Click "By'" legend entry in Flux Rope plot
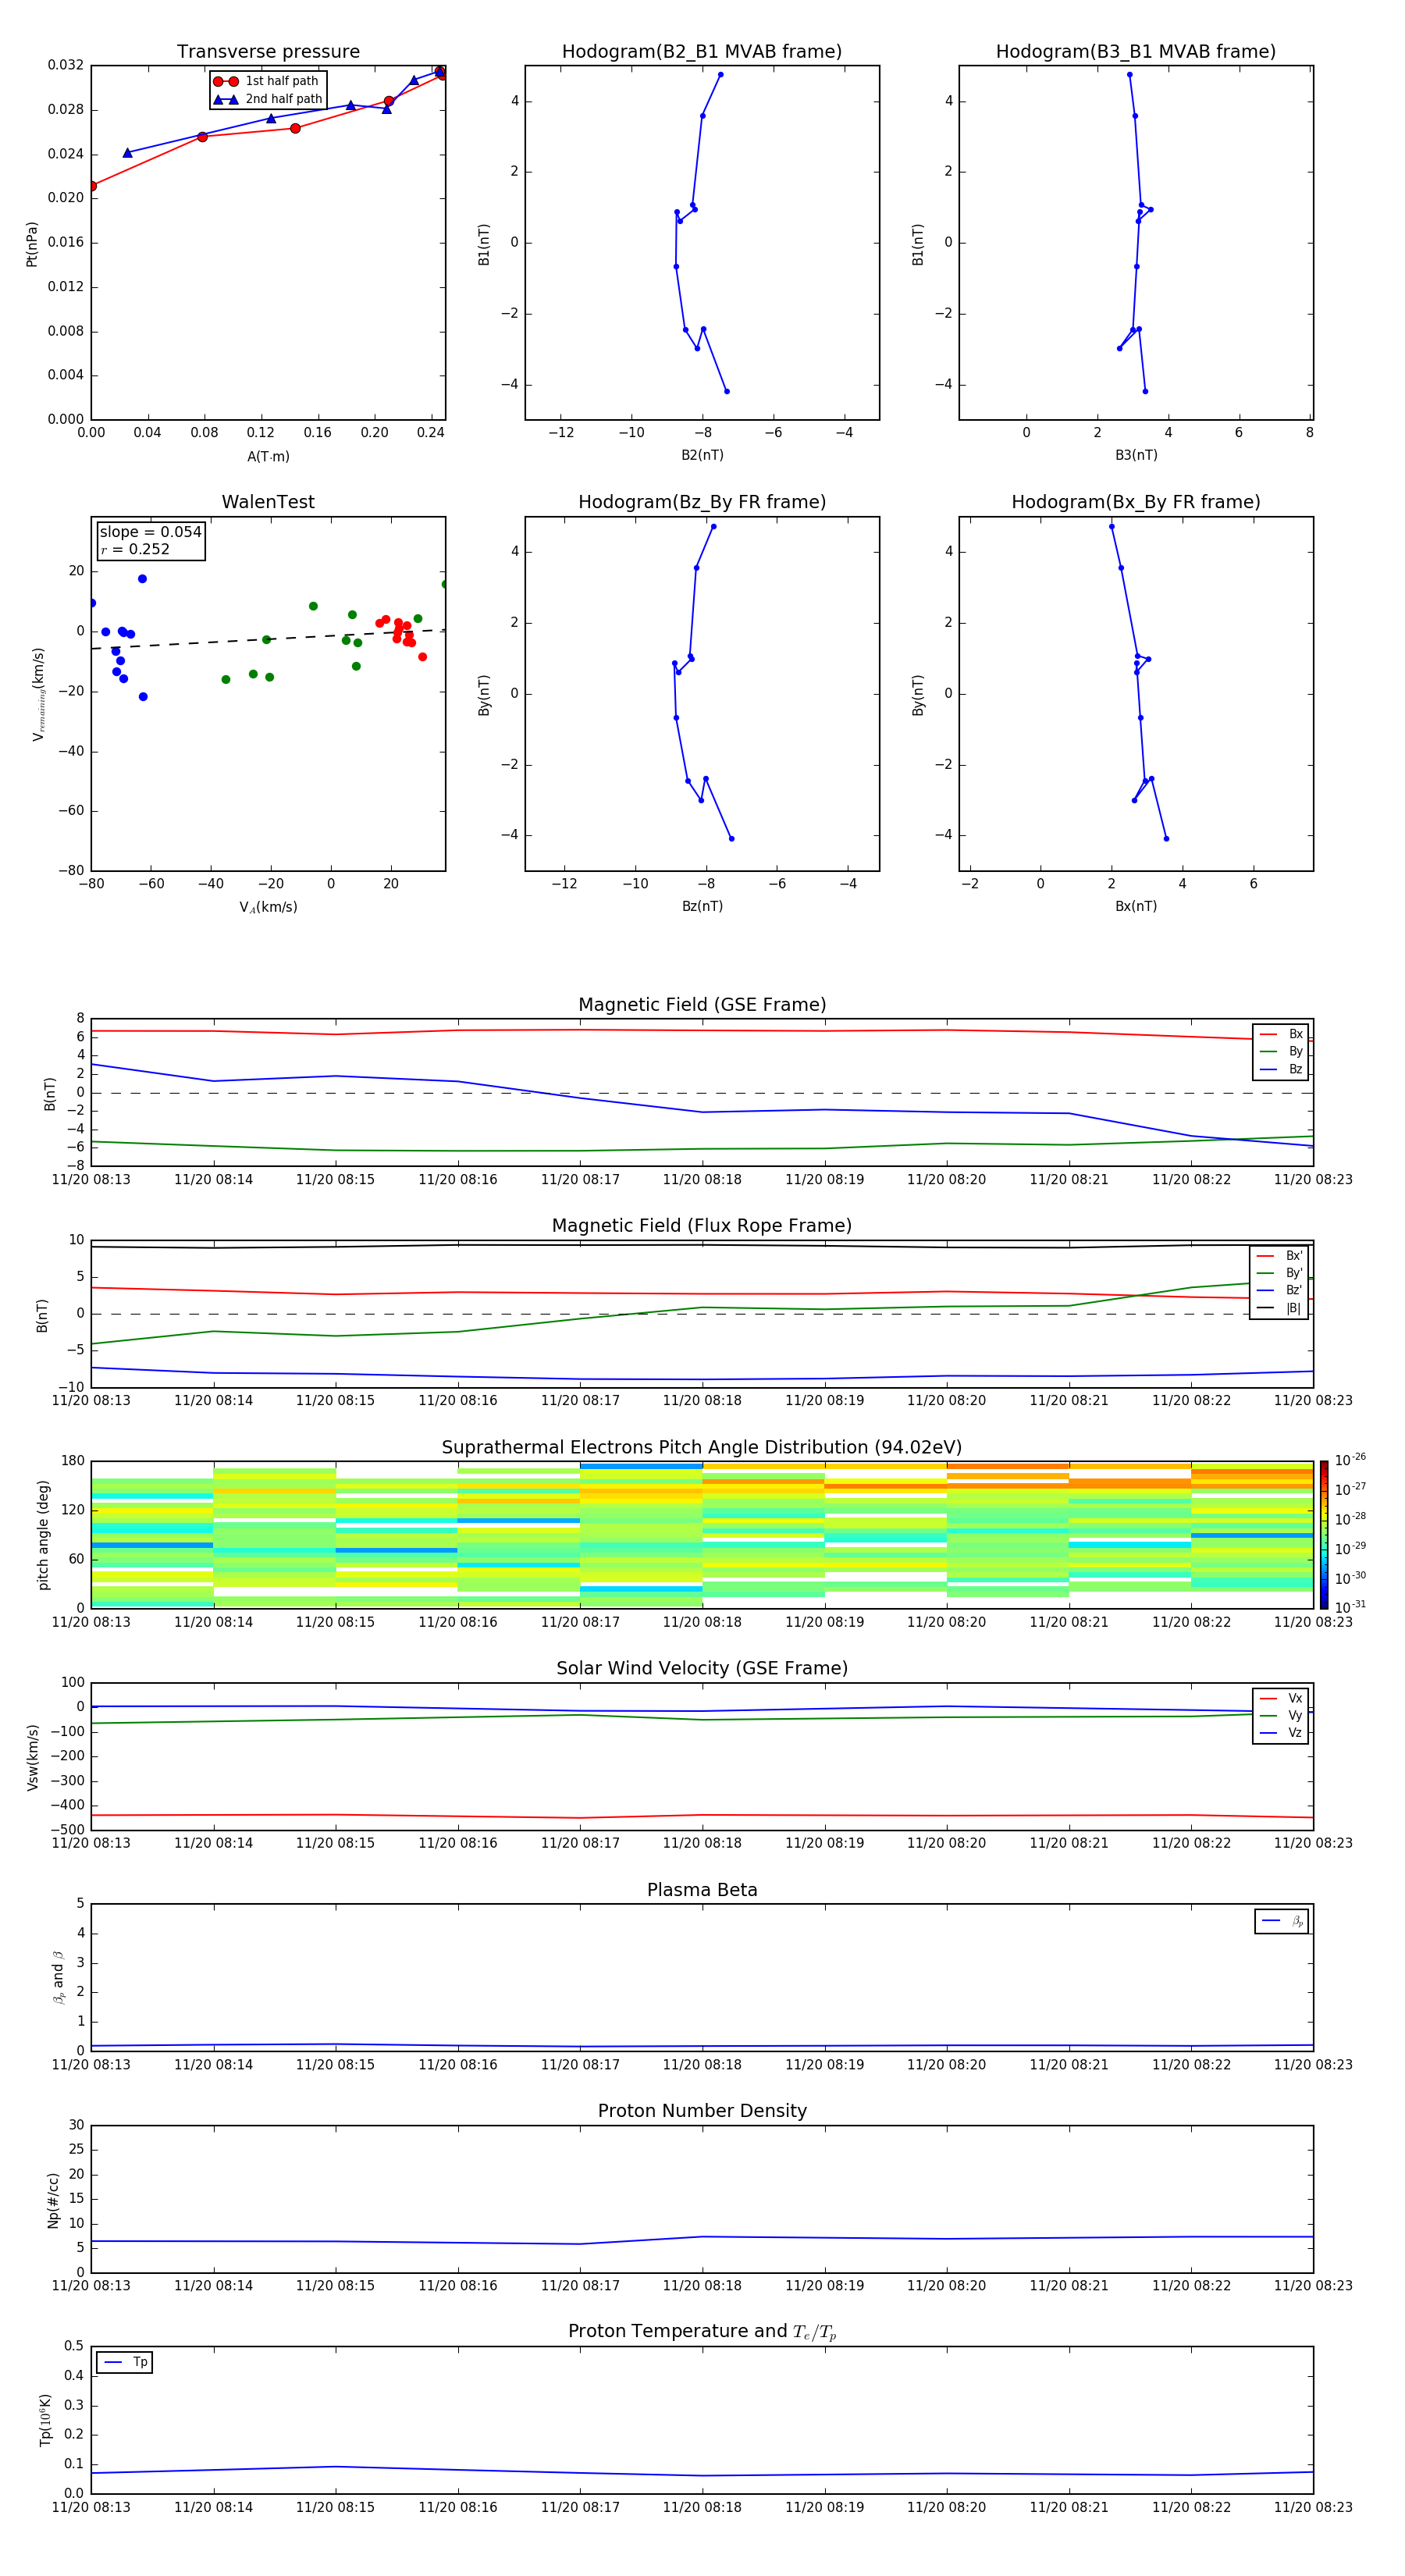Image resolution: width=1405 pixels, height=2576 pixels. click(1279, 1273)
